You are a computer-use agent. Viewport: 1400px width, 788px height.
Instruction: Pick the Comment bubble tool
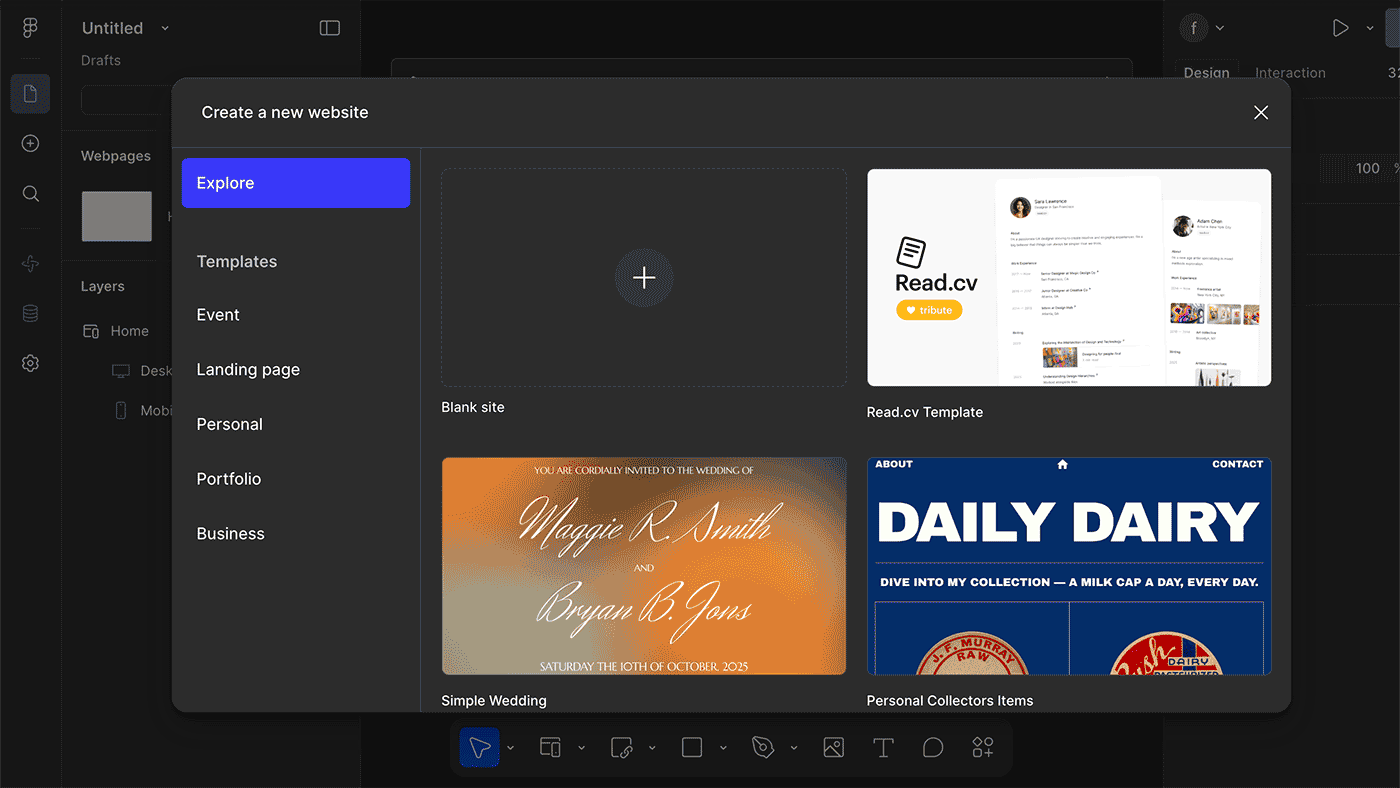coord(933,748)
